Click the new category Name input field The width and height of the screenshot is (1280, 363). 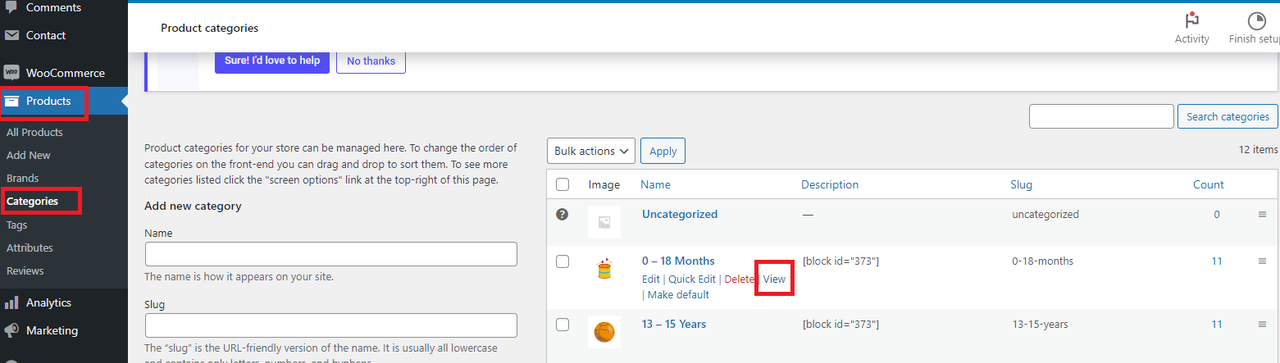pos(331,254)
